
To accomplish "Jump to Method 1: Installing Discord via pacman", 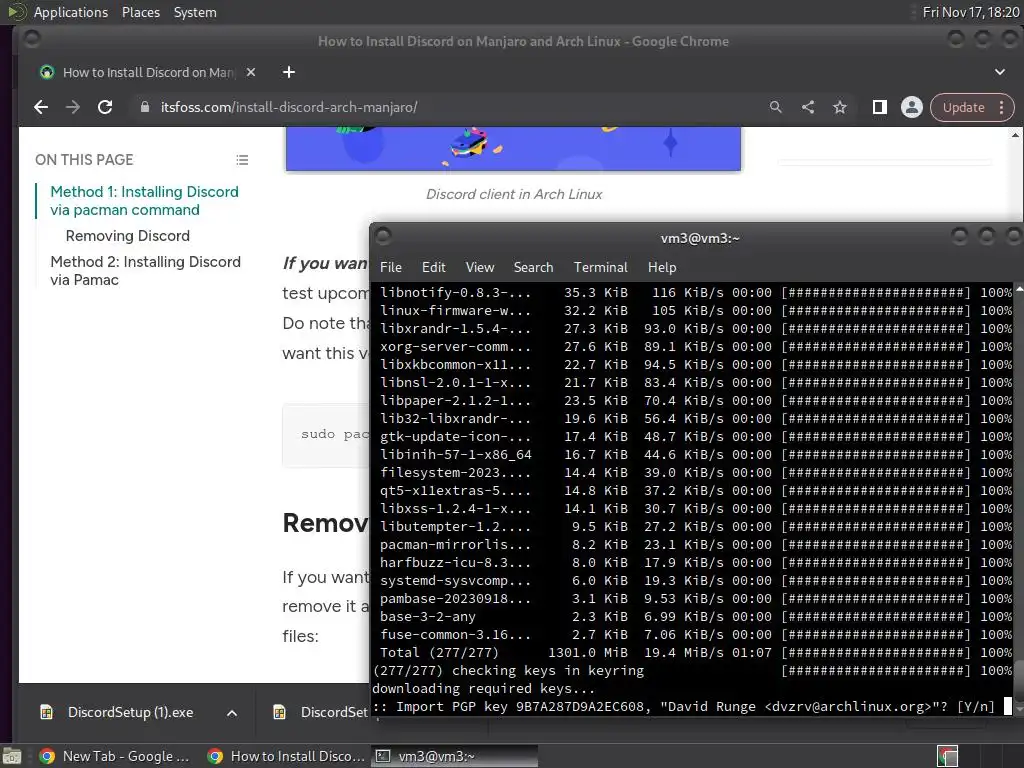I will coord(144,200).
